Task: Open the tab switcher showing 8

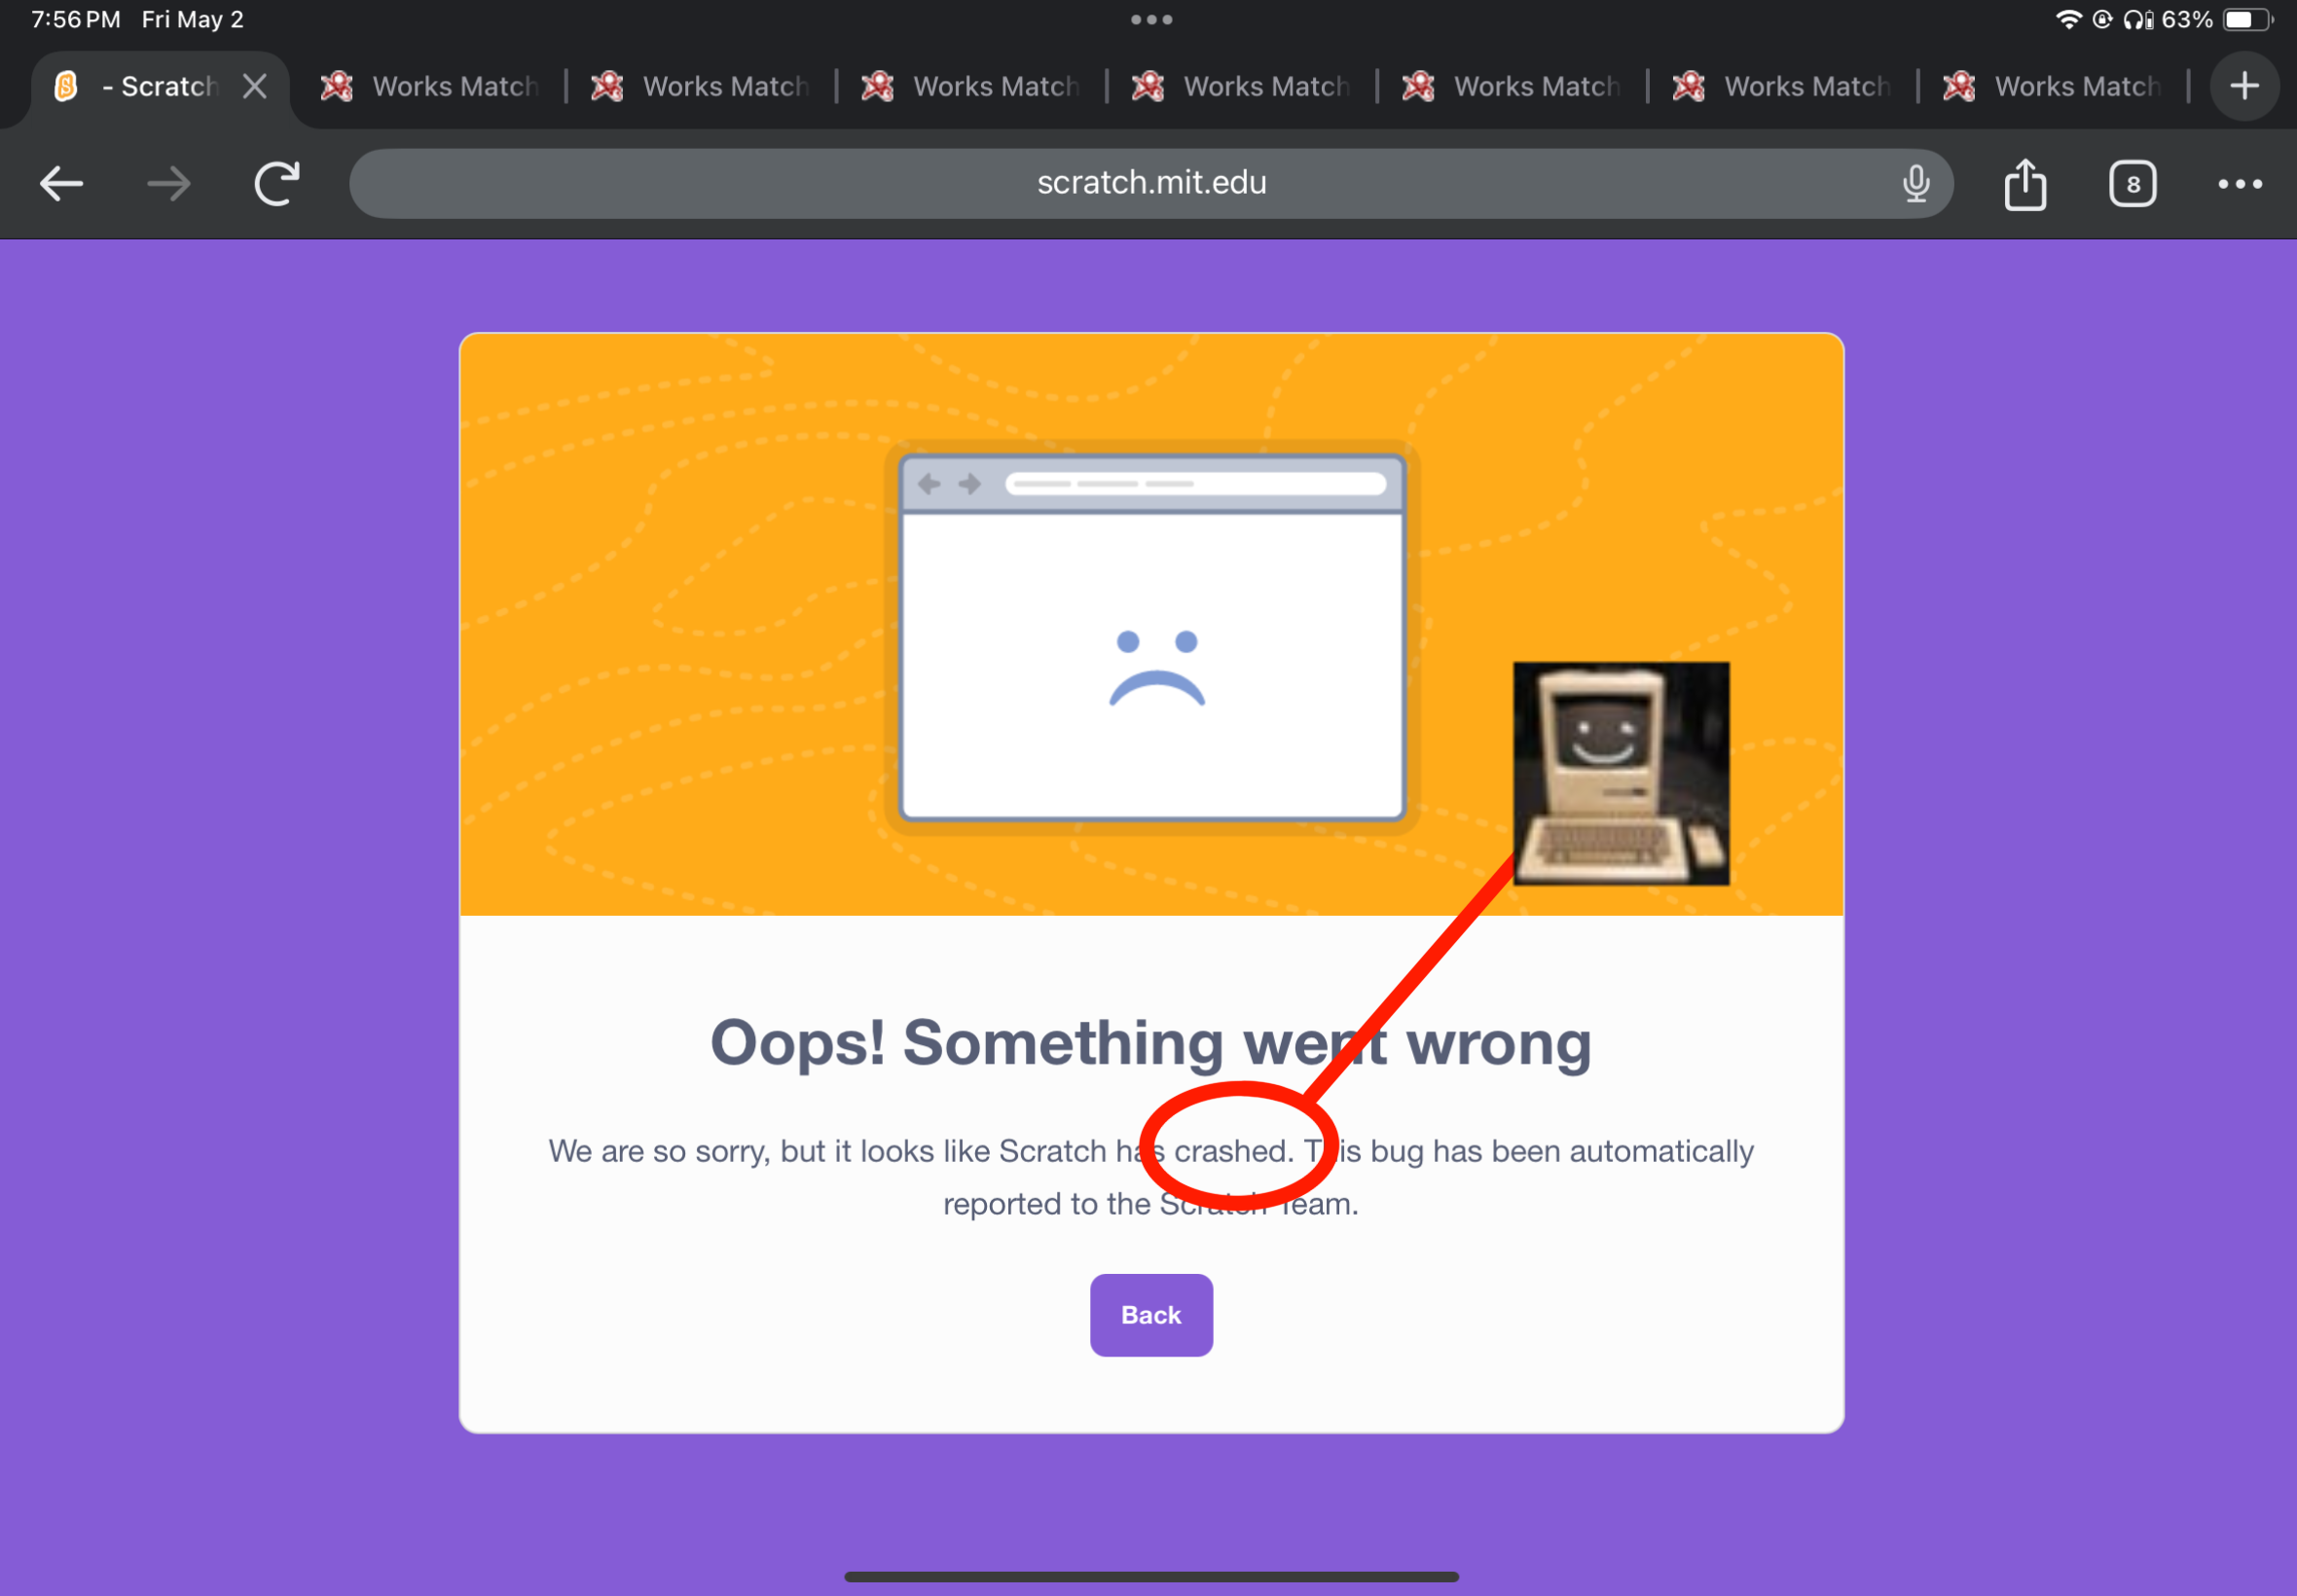Action: click(x=2132, y=184)
